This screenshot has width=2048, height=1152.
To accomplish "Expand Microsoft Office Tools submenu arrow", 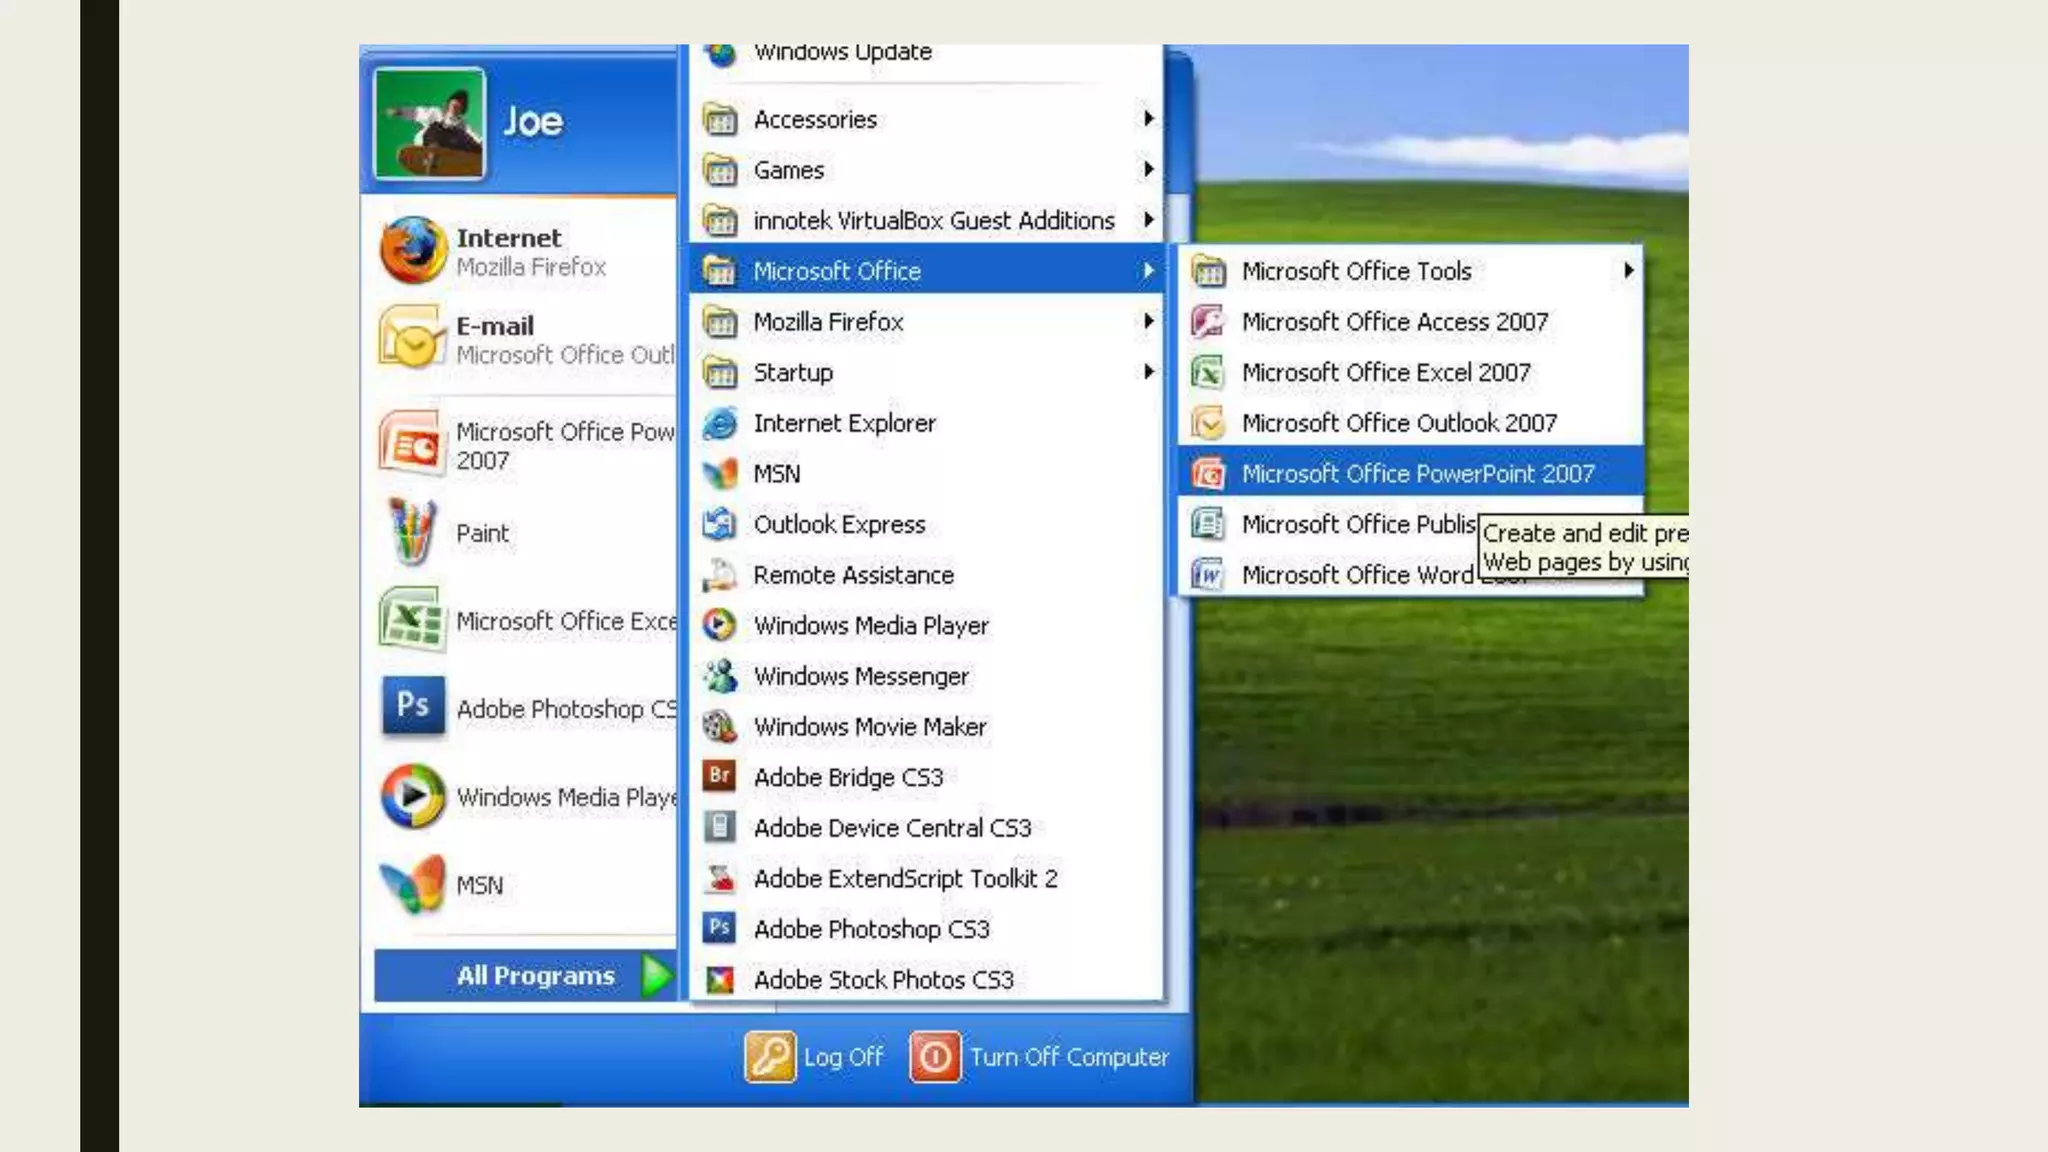I will coord(1628,271).
